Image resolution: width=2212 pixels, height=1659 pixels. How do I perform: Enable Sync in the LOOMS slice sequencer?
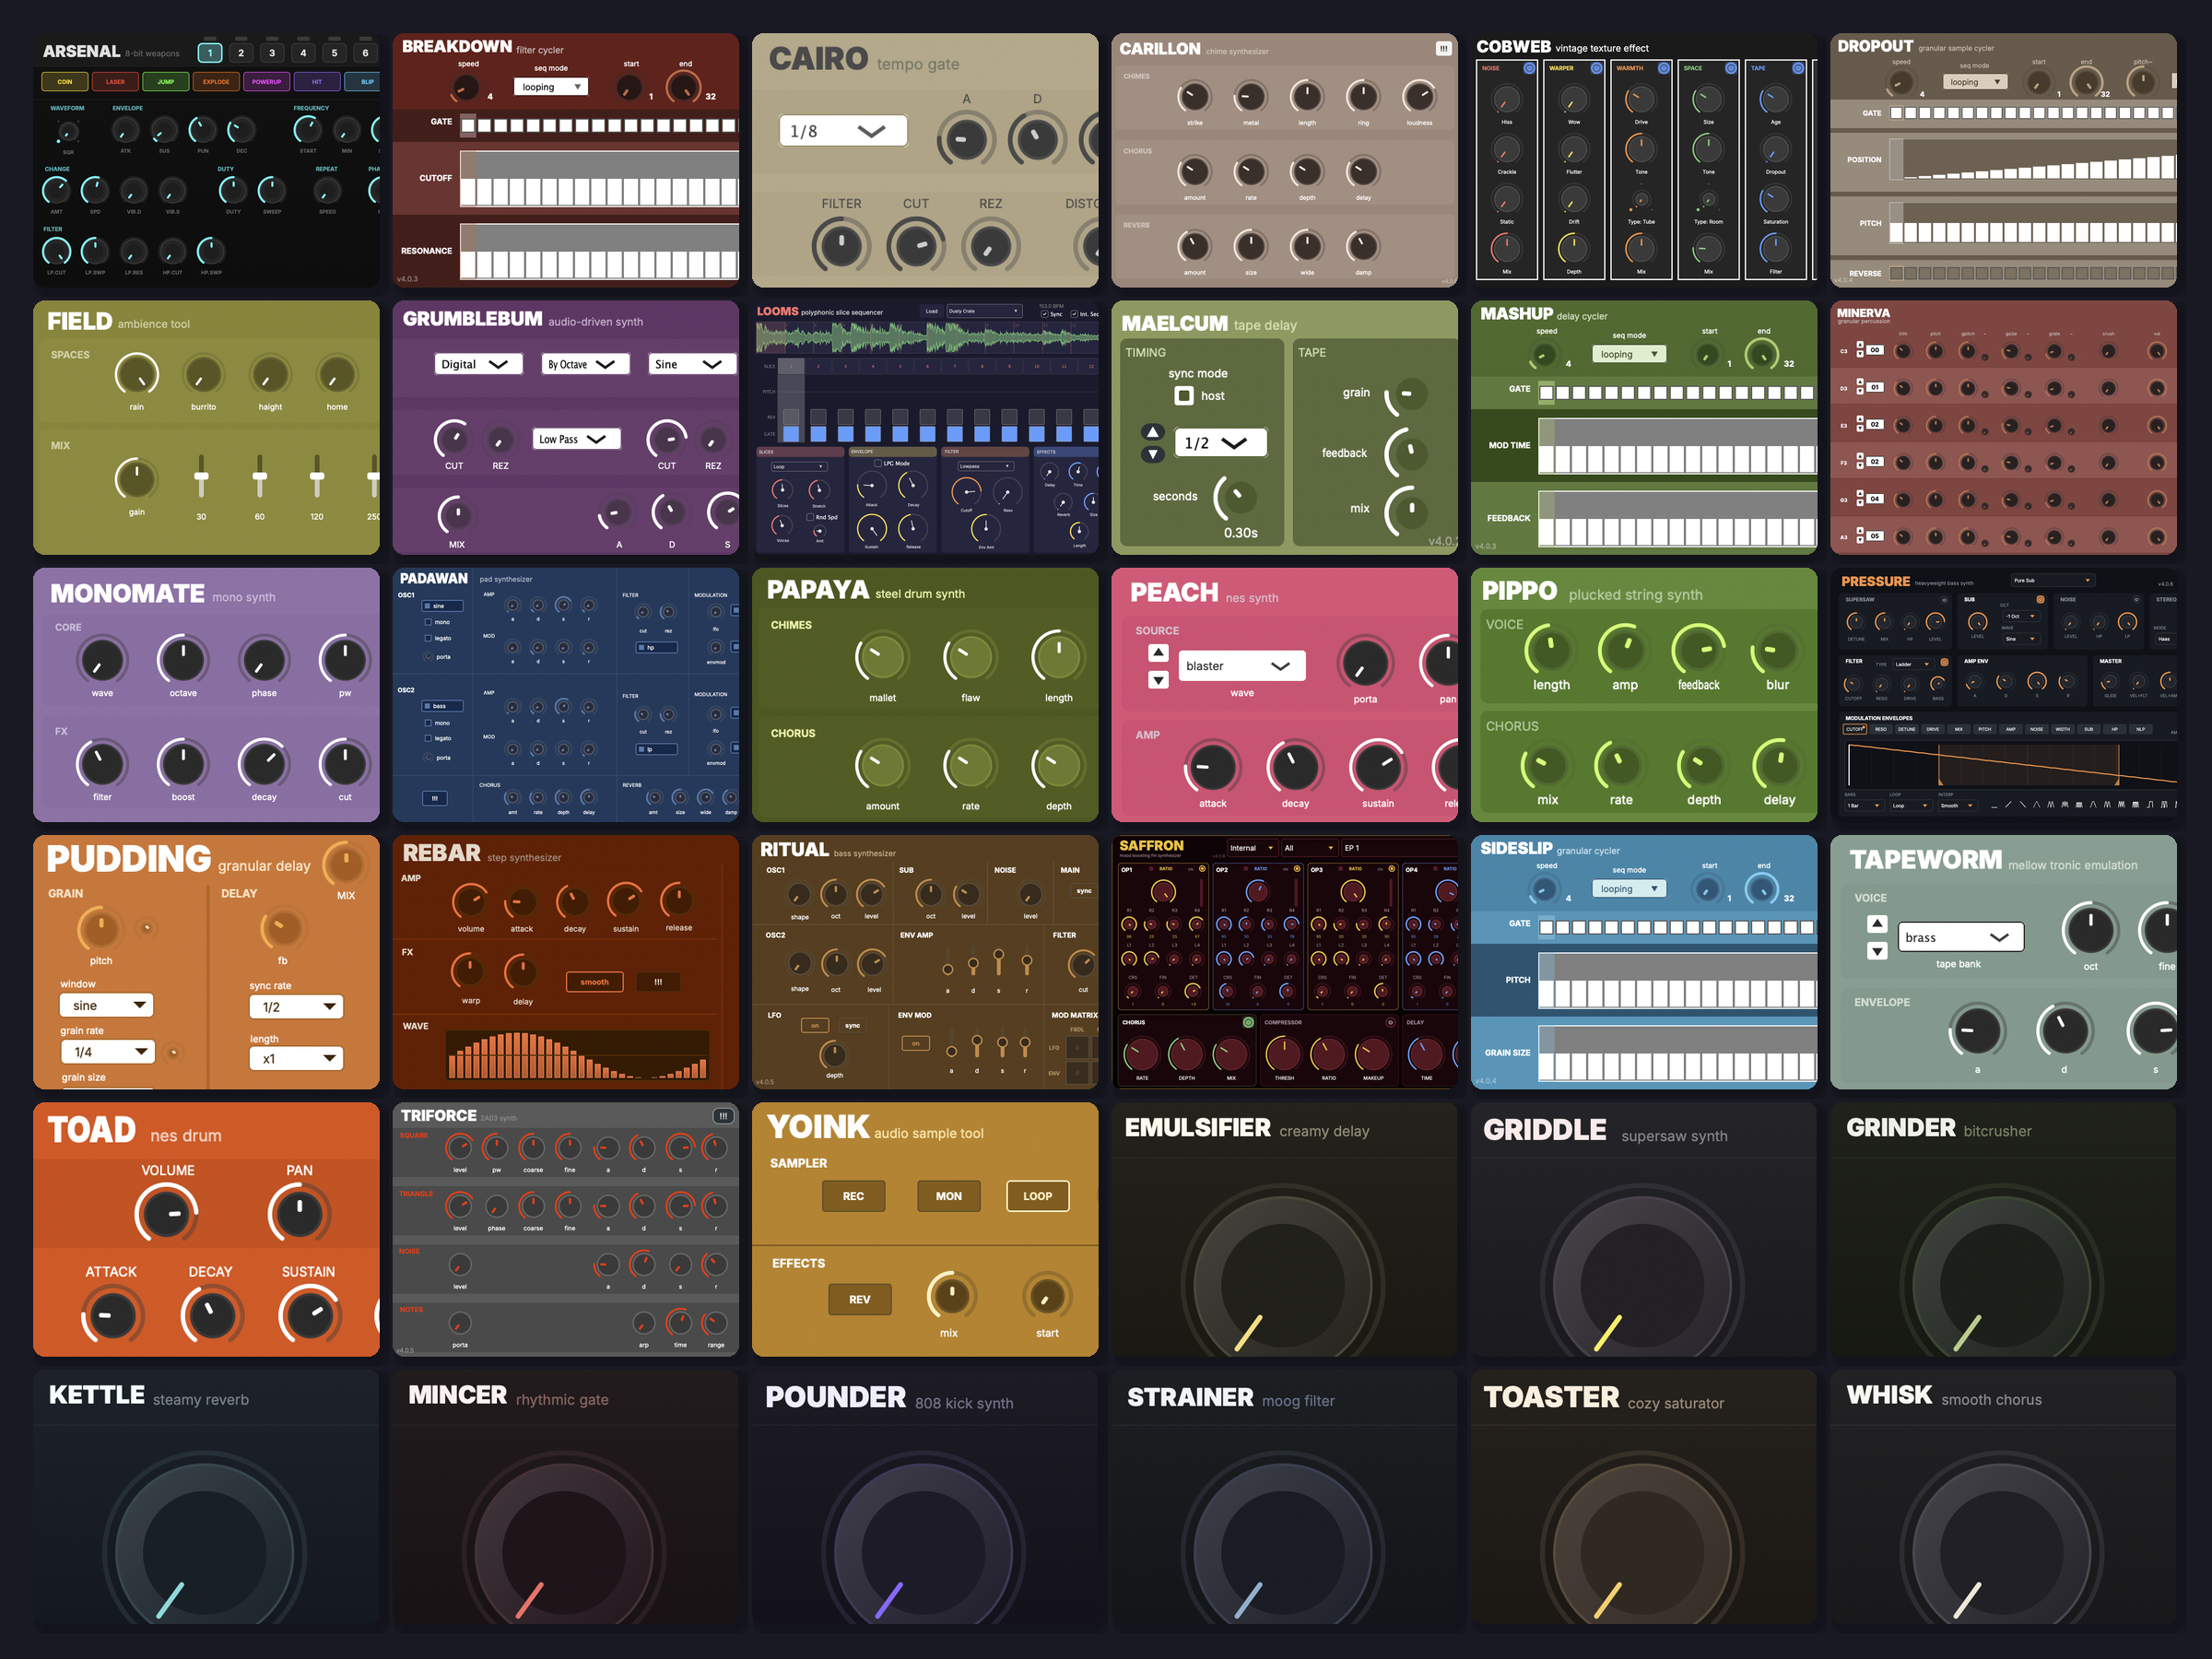pos(1045,314)
